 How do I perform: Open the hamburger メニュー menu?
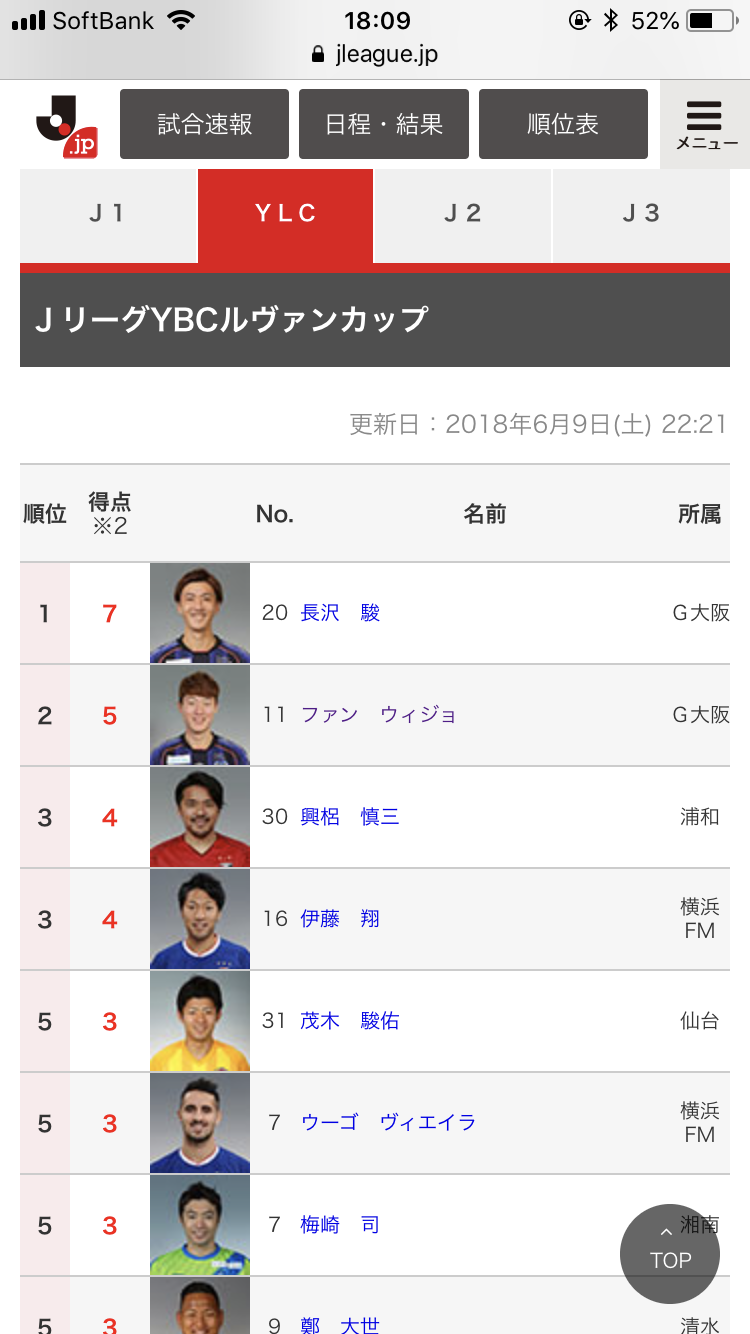705,124
